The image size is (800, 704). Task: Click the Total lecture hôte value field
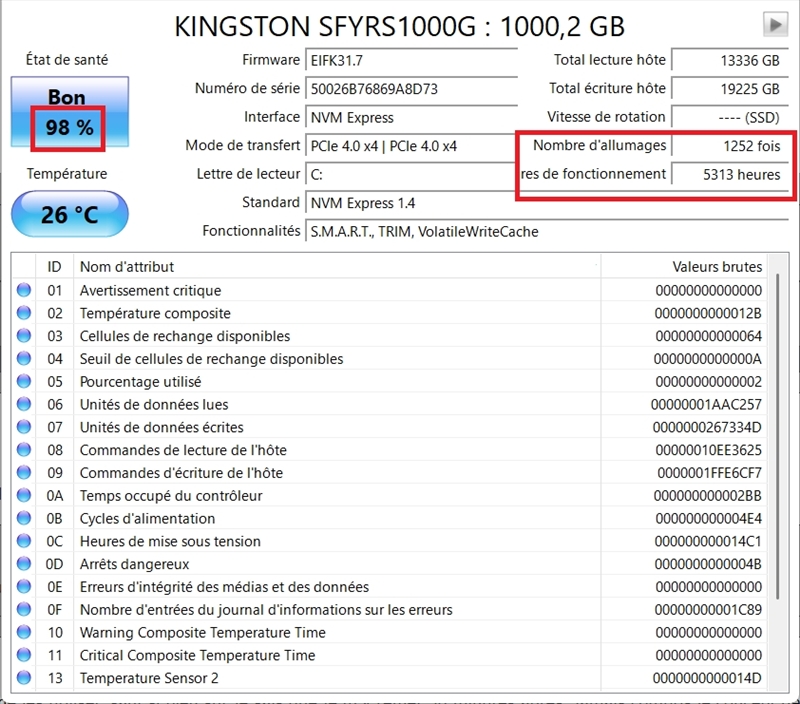pos(727,60)
